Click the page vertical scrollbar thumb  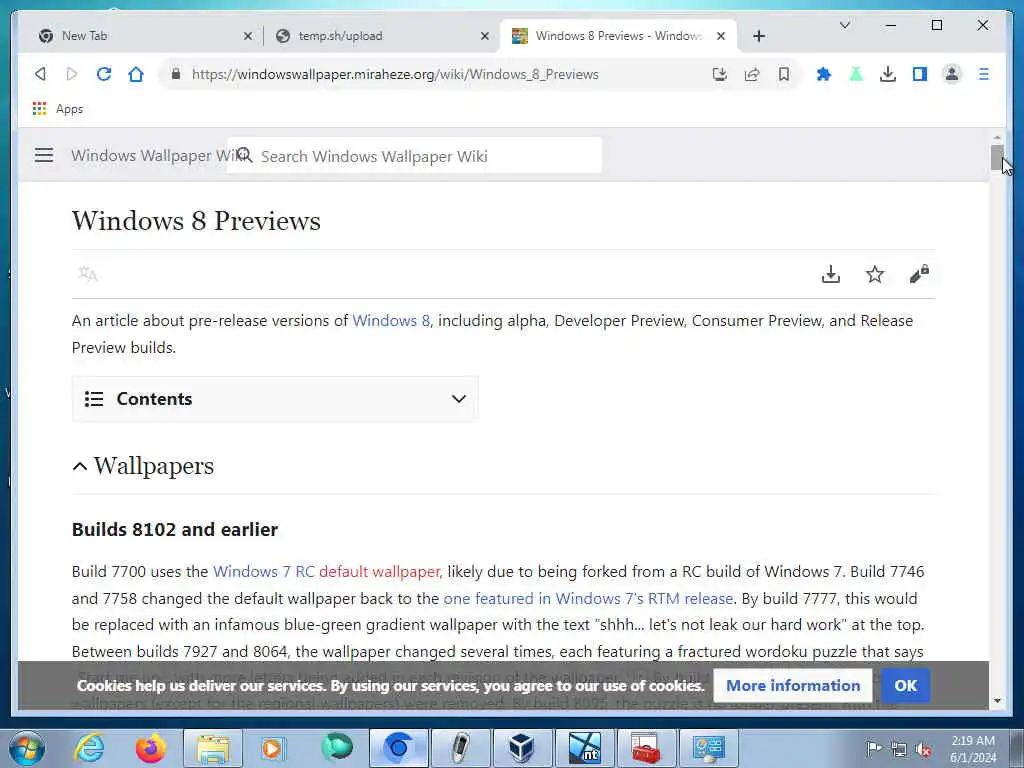pyautogui.click(x=997, y=157)
